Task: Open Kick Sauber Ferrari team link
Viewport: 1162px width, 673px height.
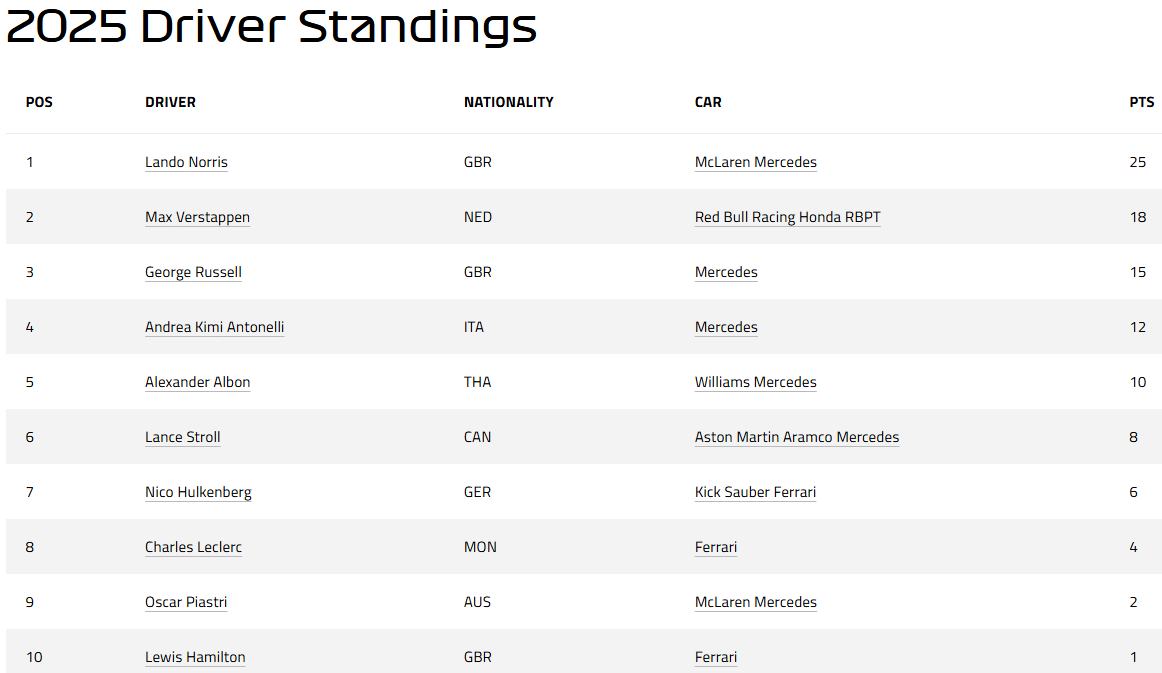Action: pyautogui.click(x=755, y=491)
